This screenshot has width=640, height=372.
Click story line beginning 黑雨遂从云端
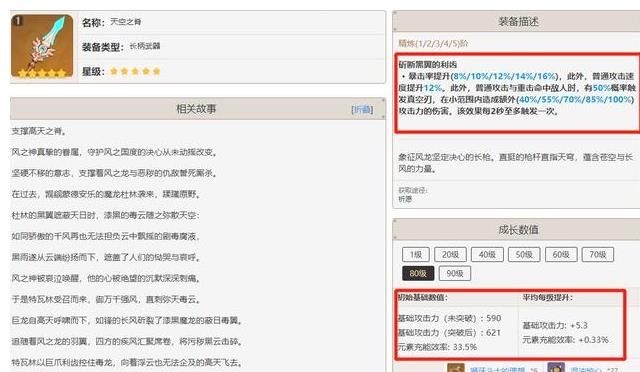(x=106, y=257)
